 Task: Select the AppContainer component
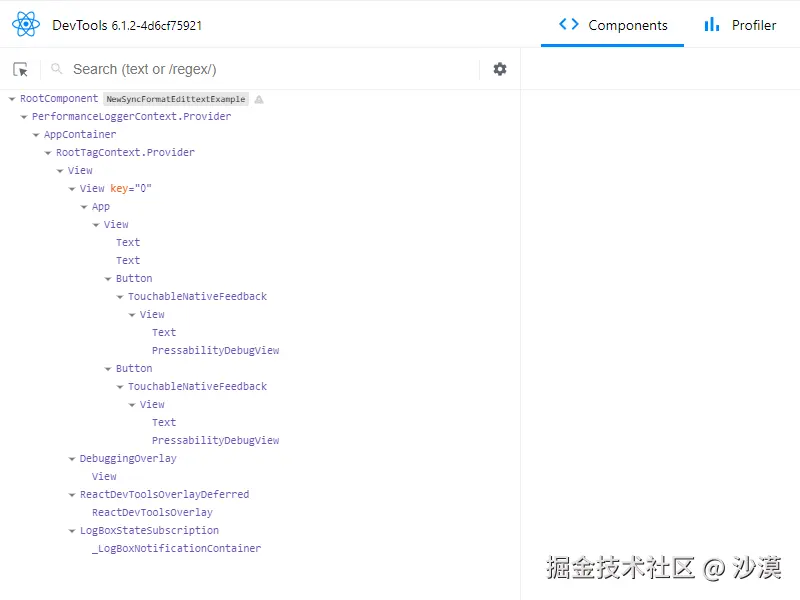coord(80,134)
